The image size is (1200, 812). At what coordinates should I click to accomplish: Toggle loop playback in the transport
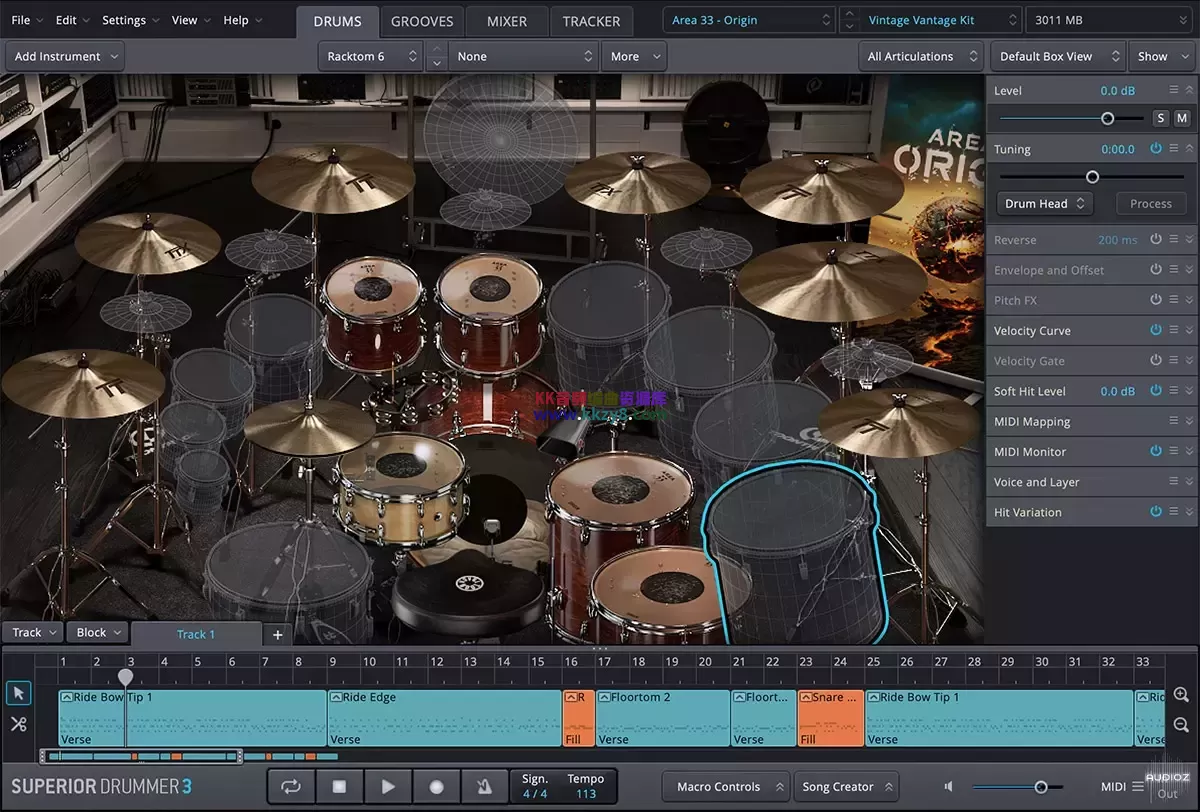point(291,787)
